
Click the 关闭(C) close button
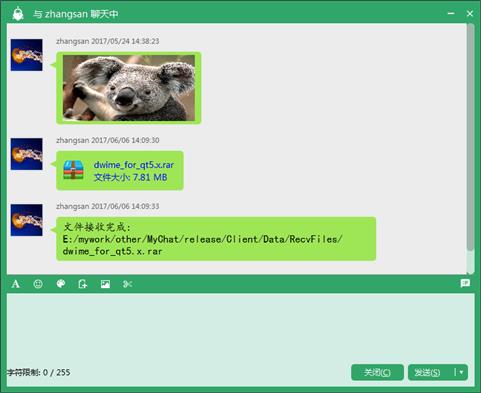click(377, 372)
